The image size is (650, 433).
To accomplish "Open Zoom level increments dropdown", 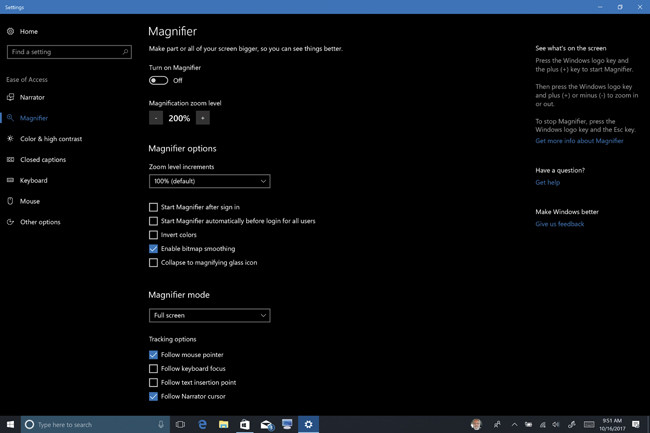I will pyautogui.click(x=209, y=181).
